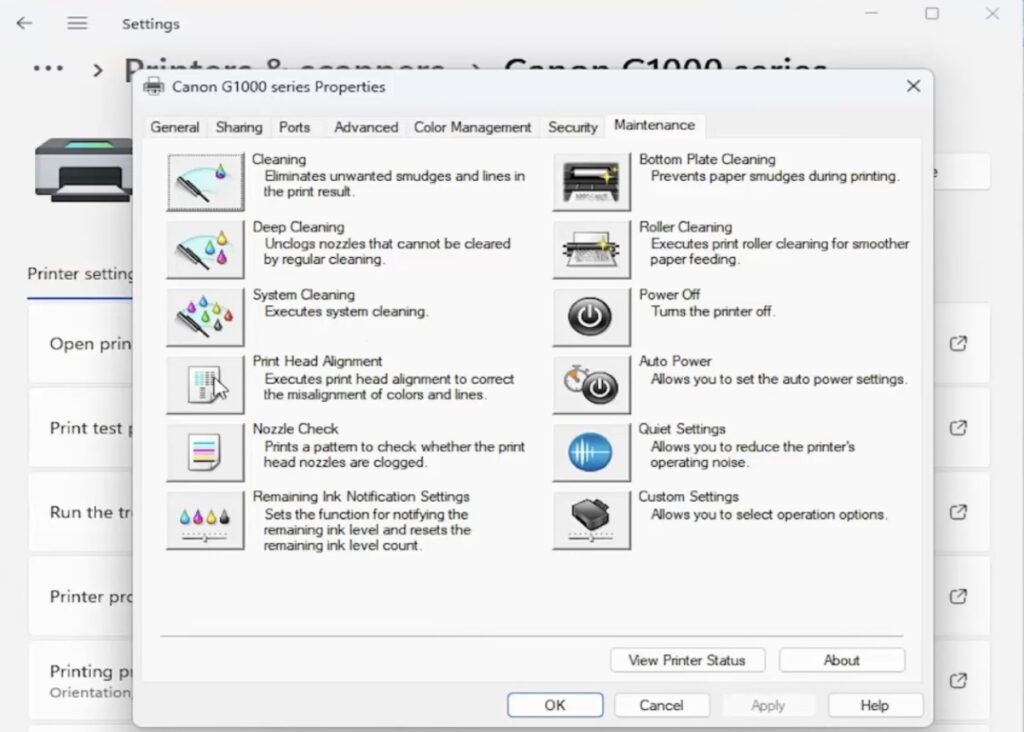Screen dimensions: 1024x732
Task: Click the View Printer Status button
Action: (x=687, y=660)
